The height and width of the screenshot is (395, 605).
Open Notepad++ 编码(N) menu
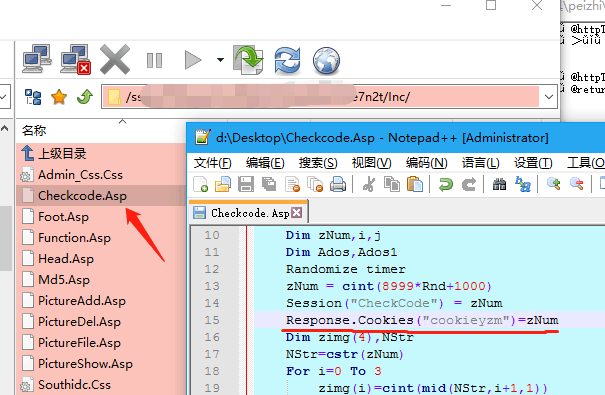coord(426,163)
